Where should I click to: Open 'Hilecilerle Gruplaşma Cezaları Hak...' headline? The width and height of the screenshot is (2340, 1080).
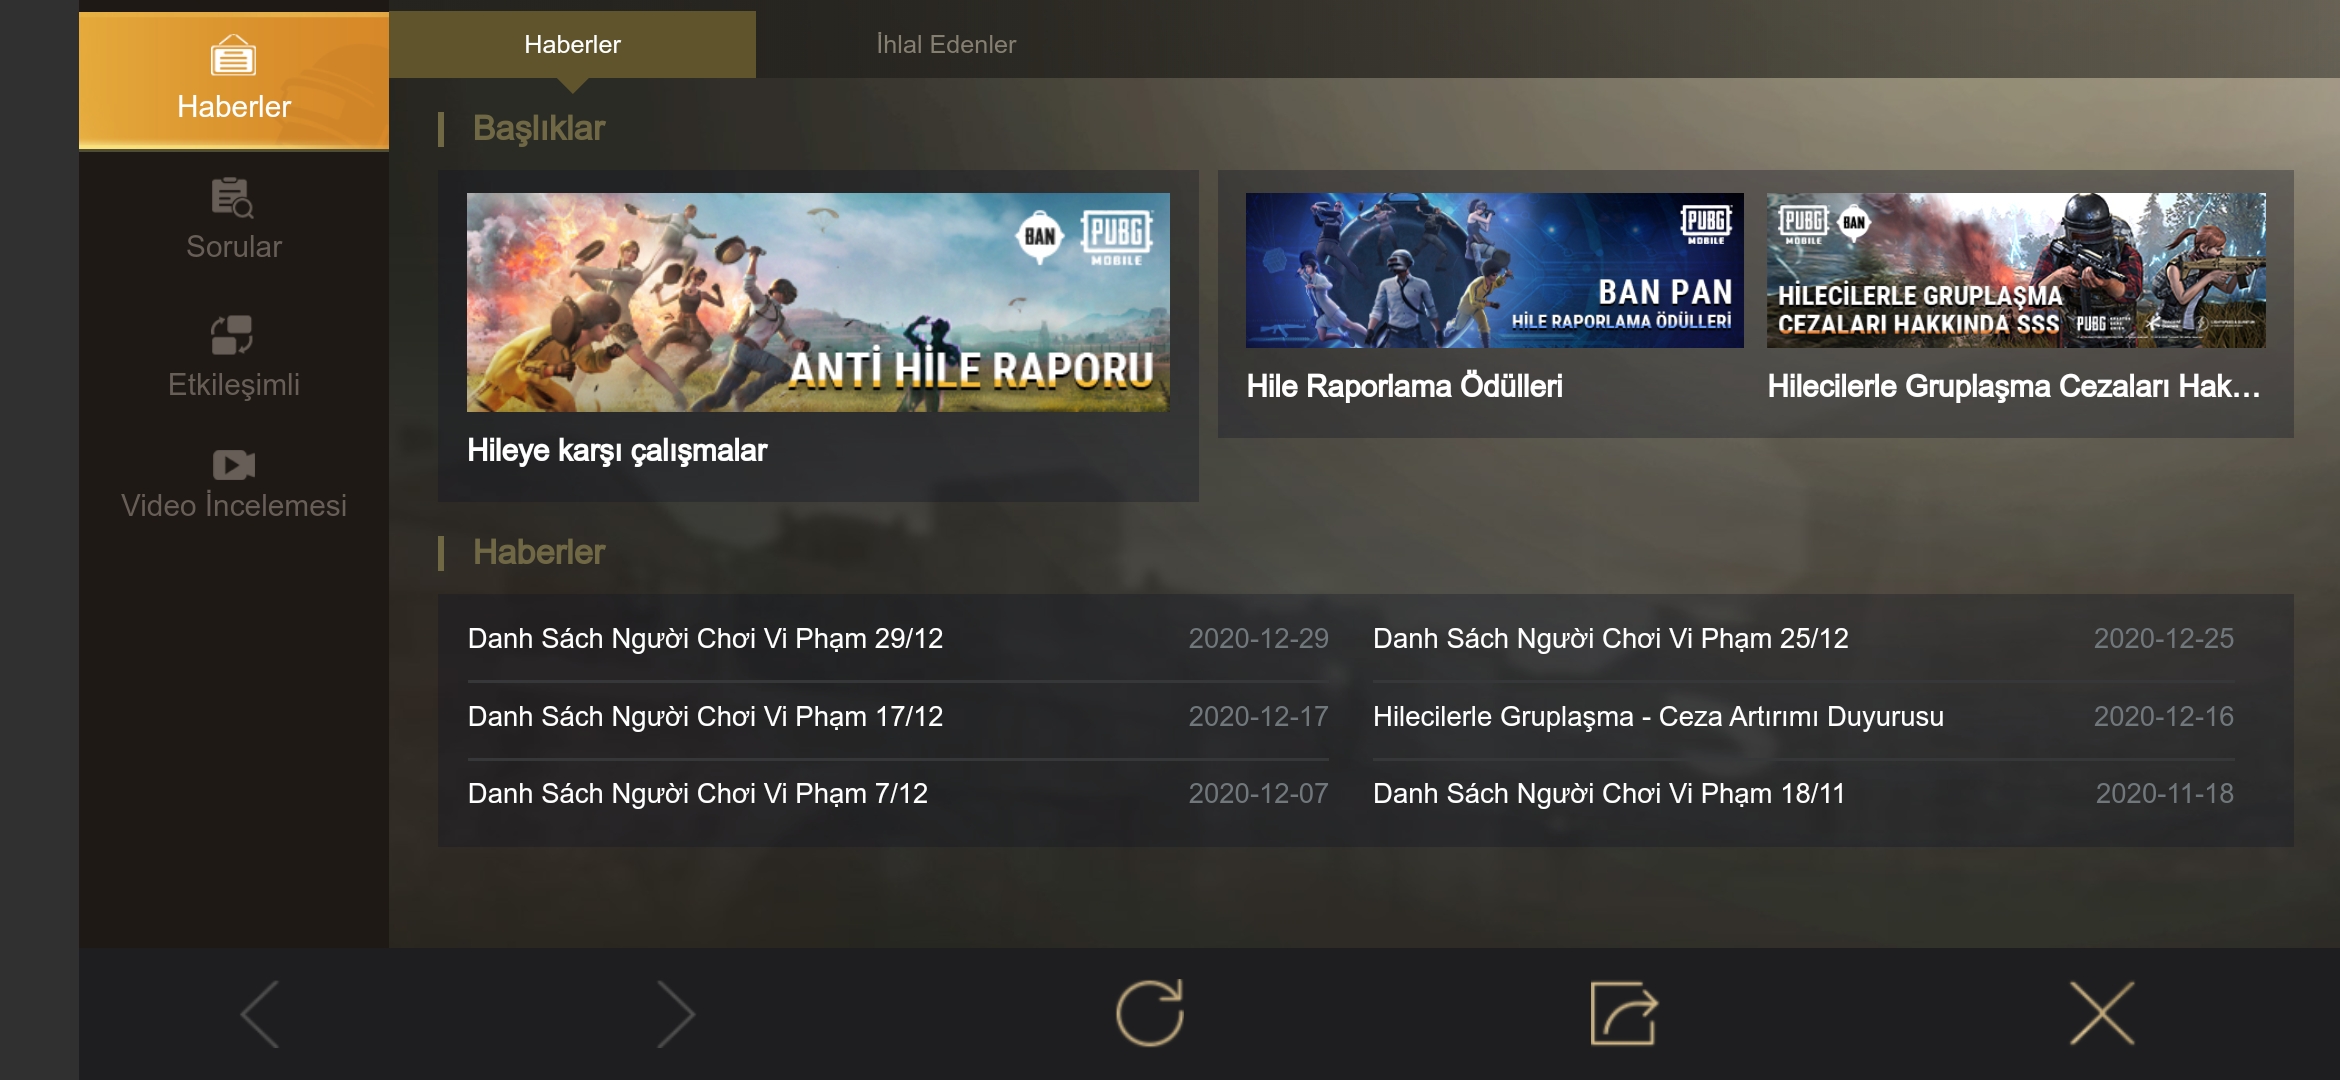(x=2014, y=386)
